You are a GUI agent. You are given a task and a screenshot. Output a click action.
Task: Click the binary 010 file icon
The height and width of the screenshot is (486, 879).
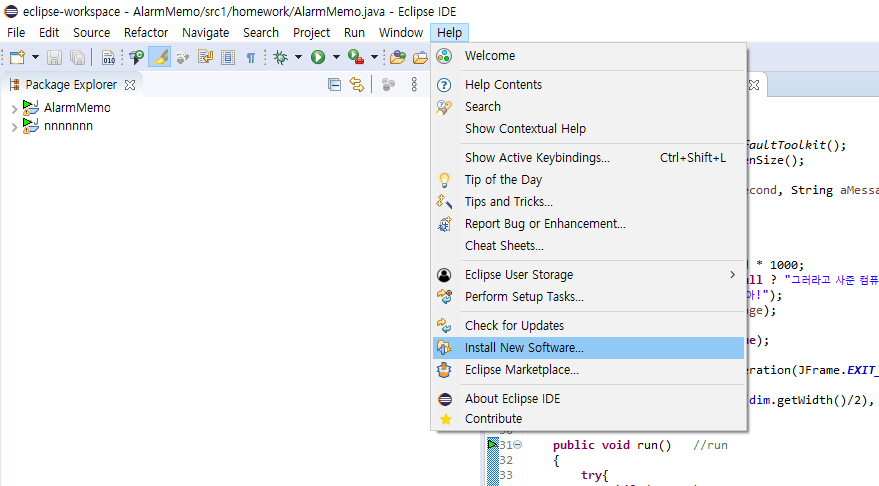[108, 57]
